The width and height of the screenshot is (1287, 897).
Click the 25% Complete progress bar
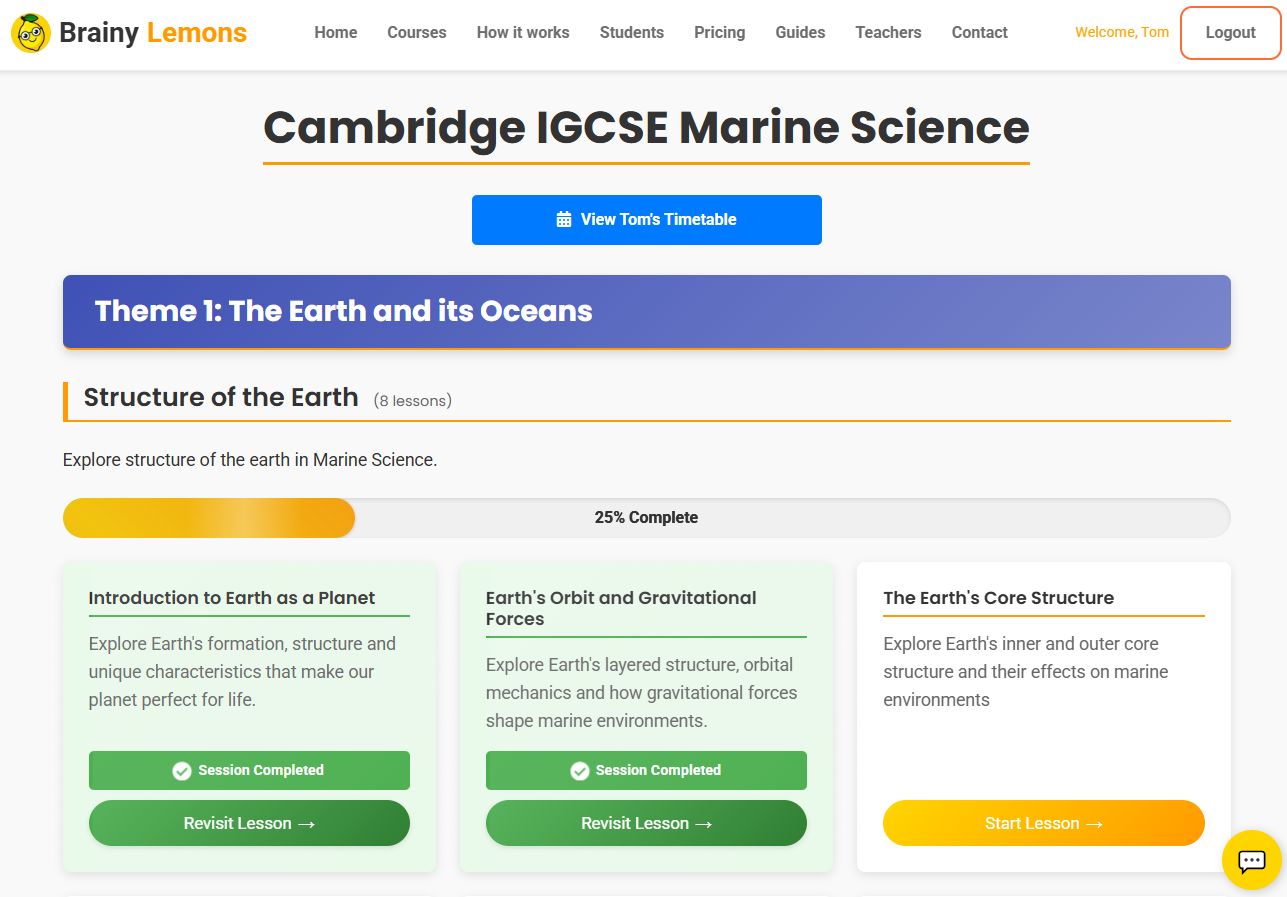646,518
